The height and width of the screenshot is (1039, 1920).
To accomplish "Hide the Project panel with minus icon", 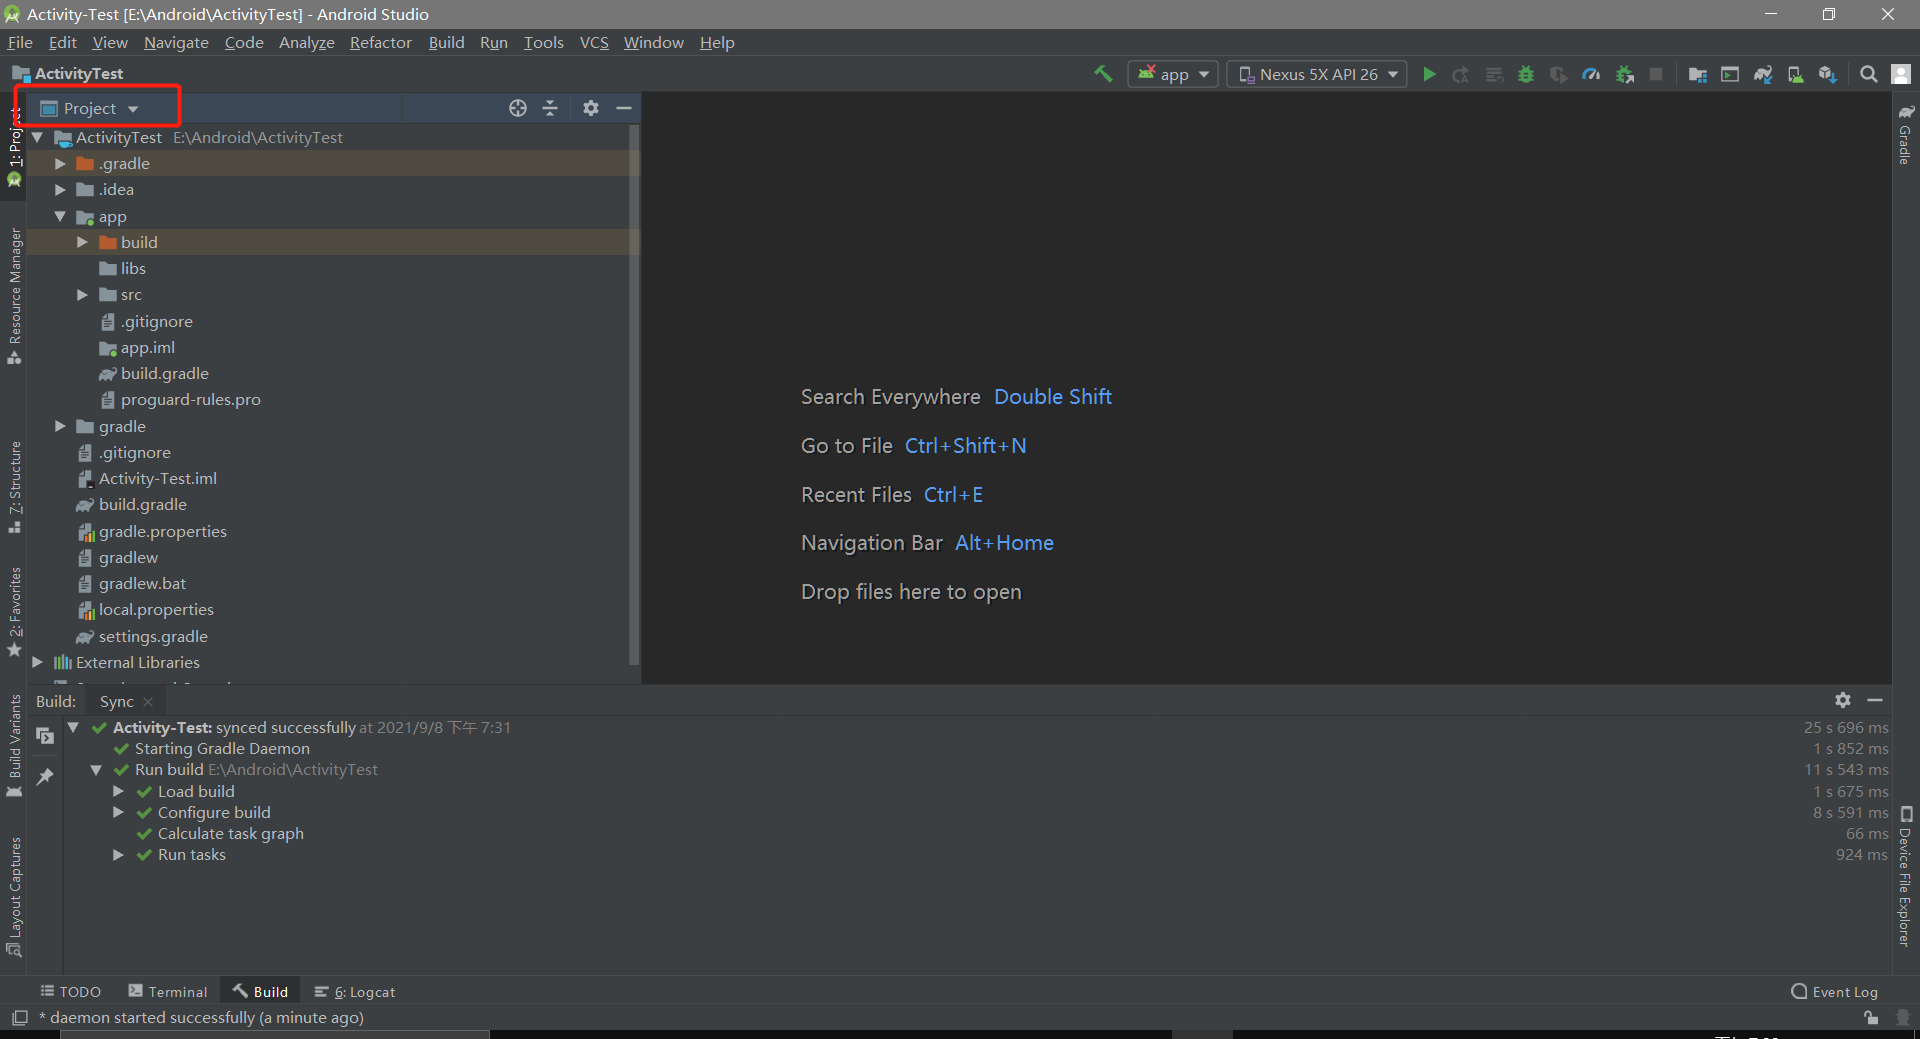I will point(624,108).
